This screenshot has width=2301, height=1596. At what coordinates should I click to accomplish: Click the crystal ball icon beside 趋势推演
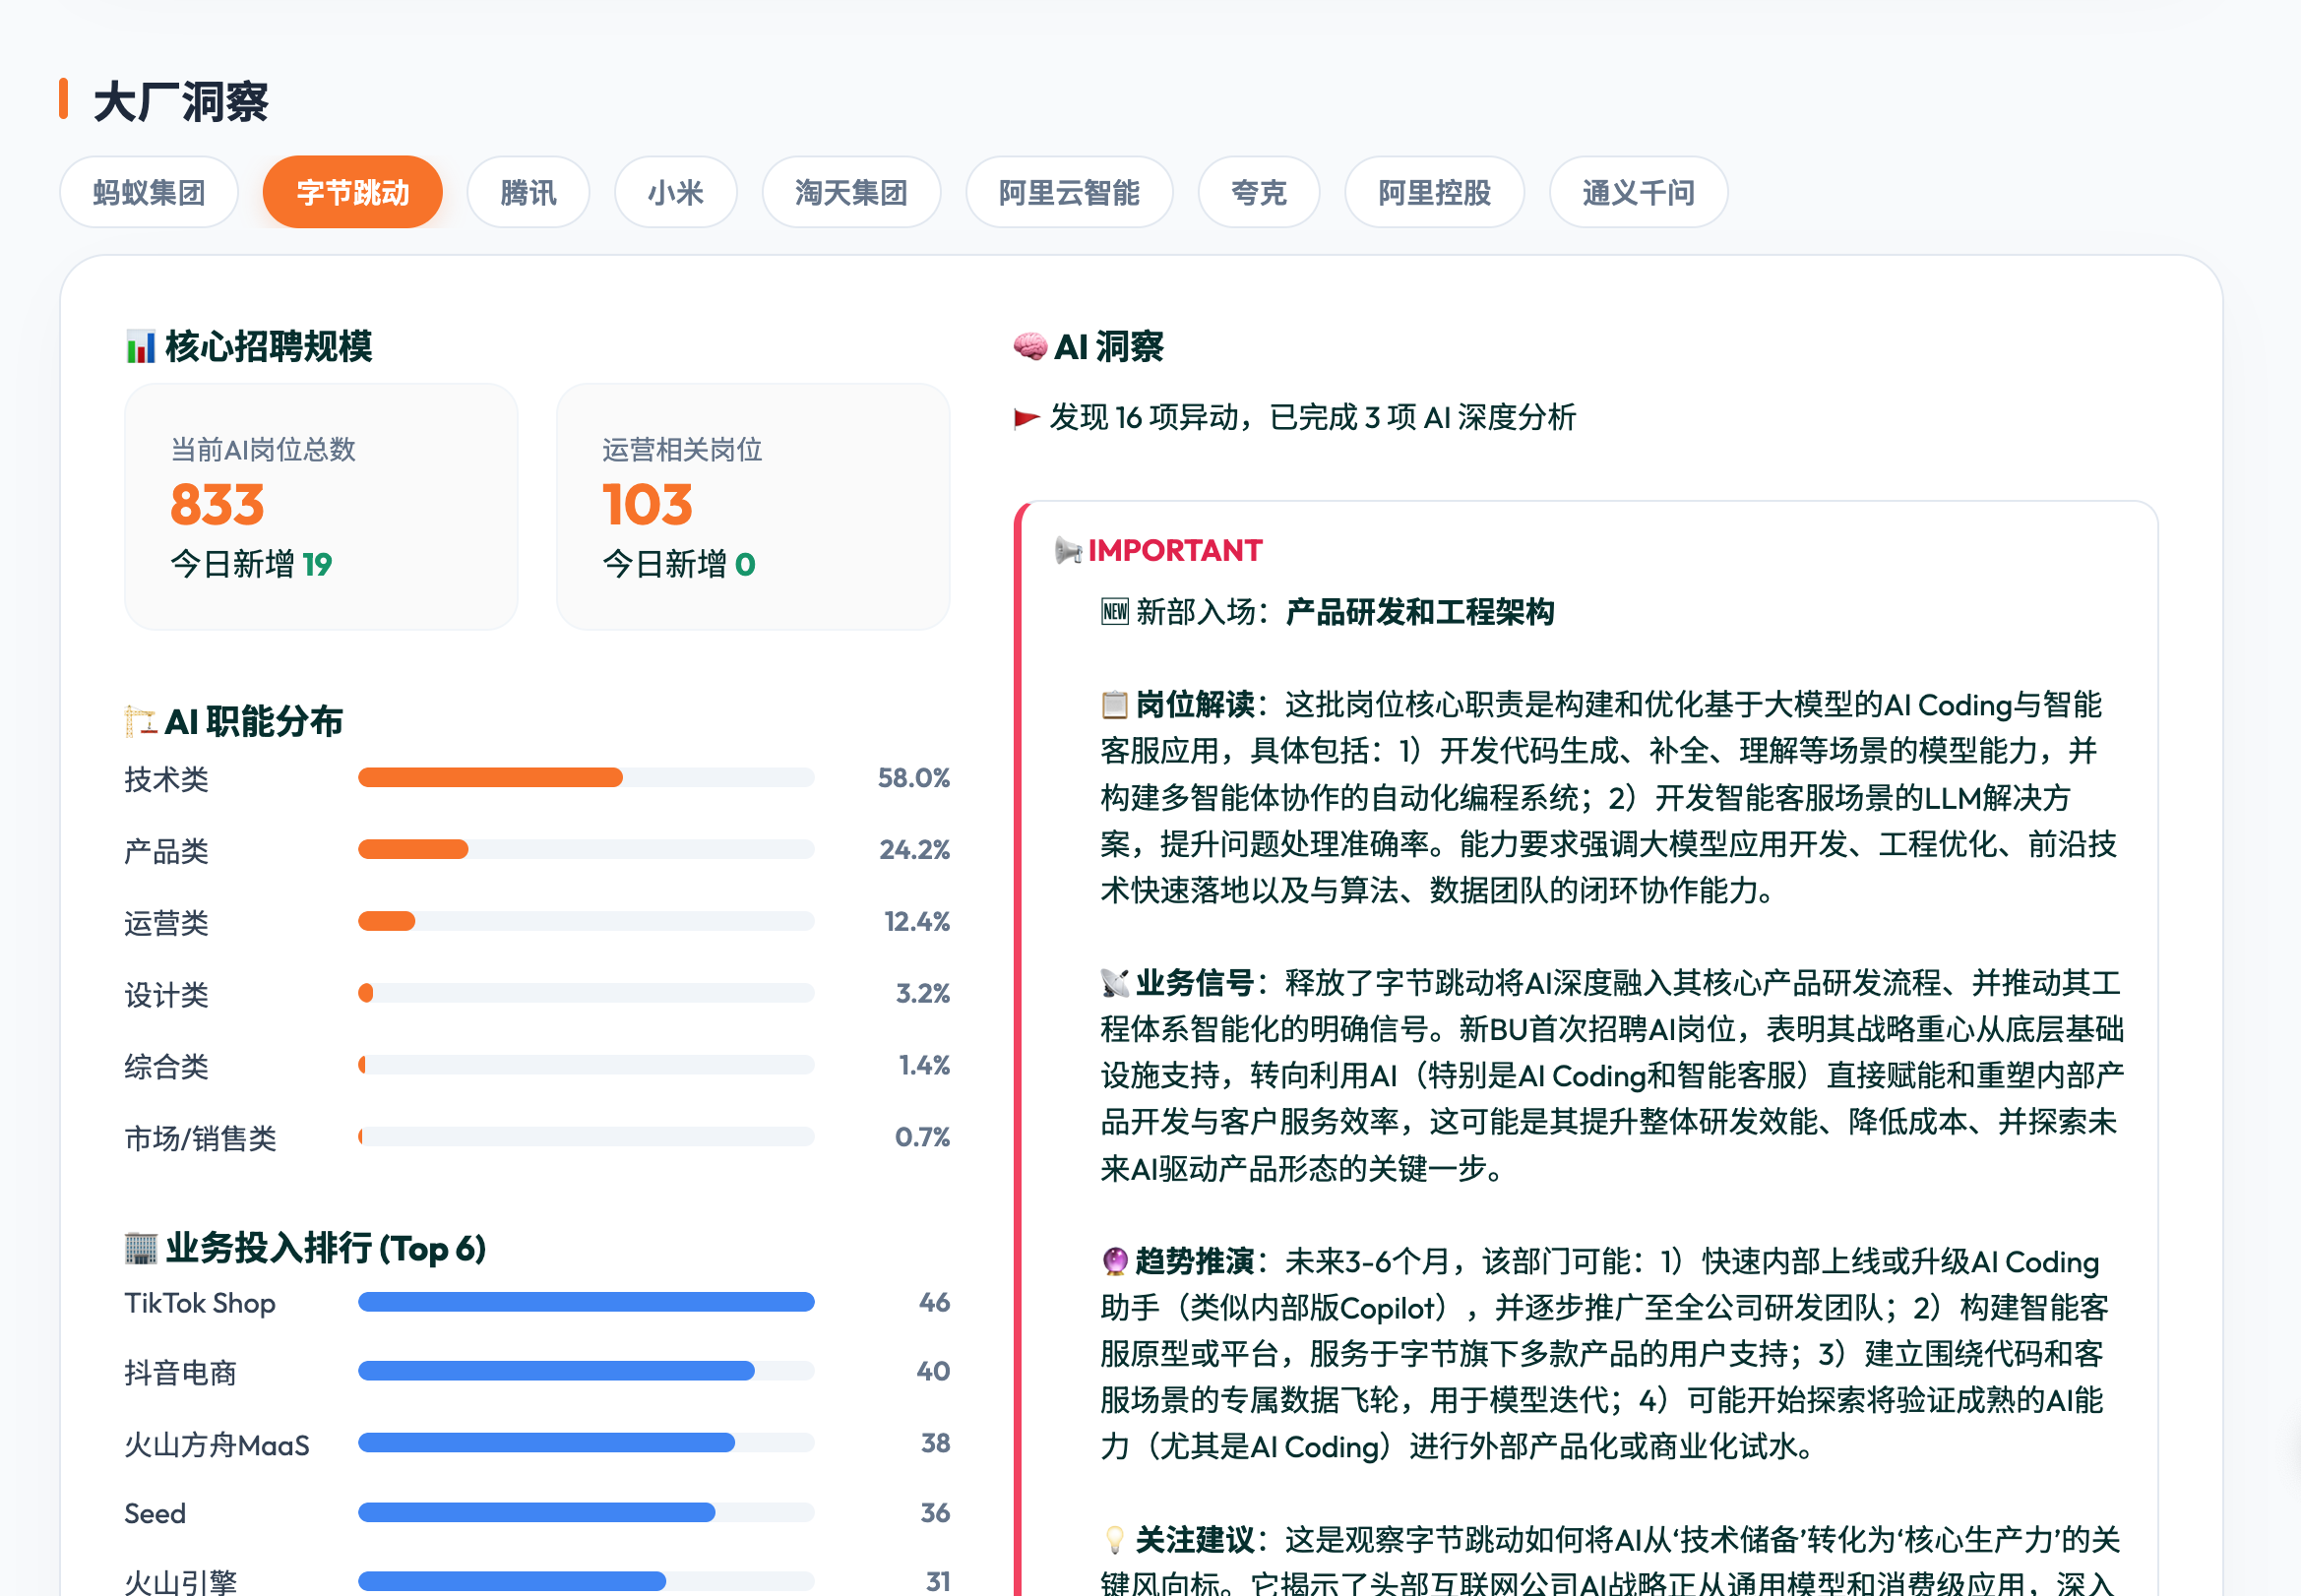point(1115,1261)
